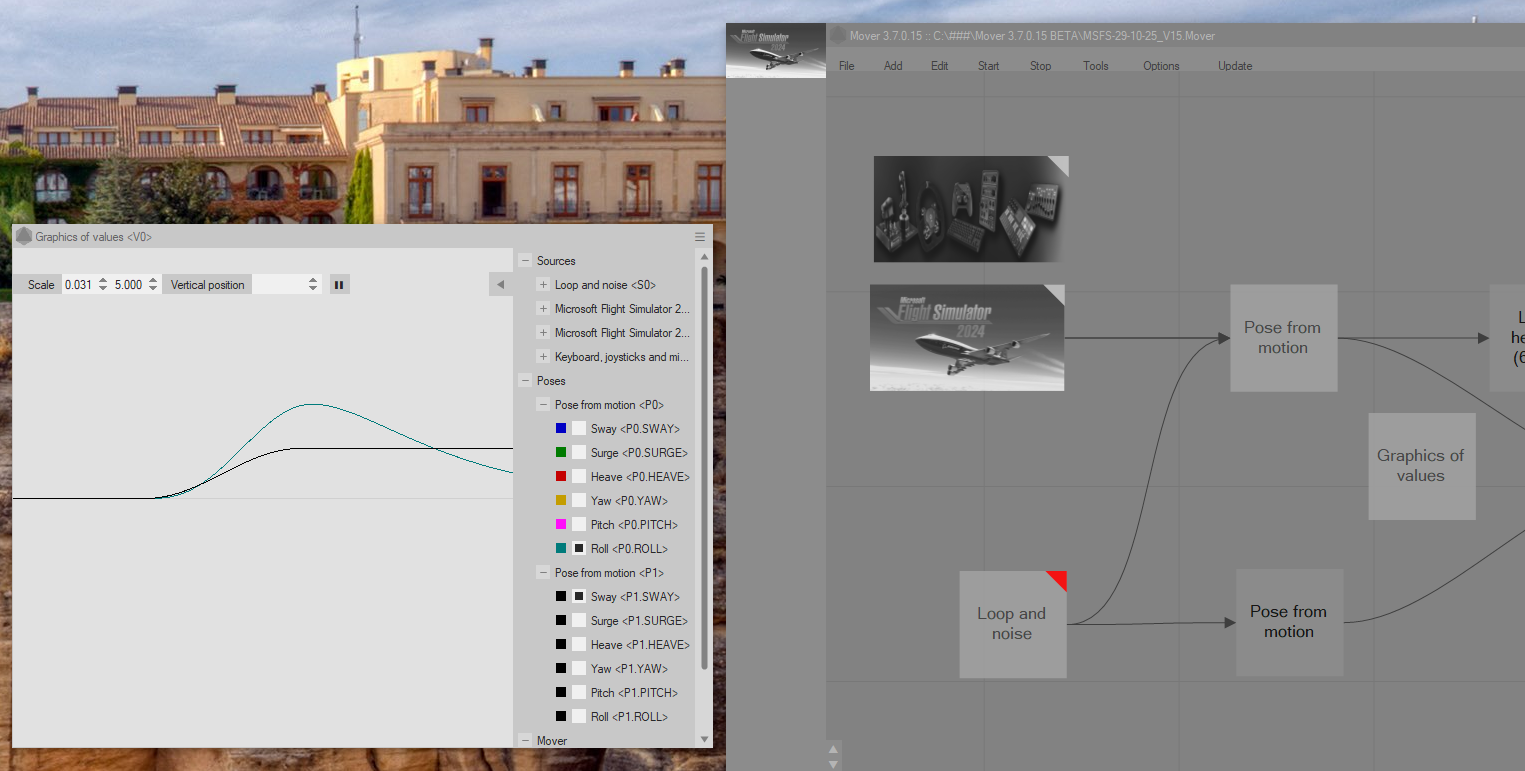Select the upper Pose from motion node
Viewport: 1525px width, 771px height.
pyautogui.click(x=1283, y=338)
